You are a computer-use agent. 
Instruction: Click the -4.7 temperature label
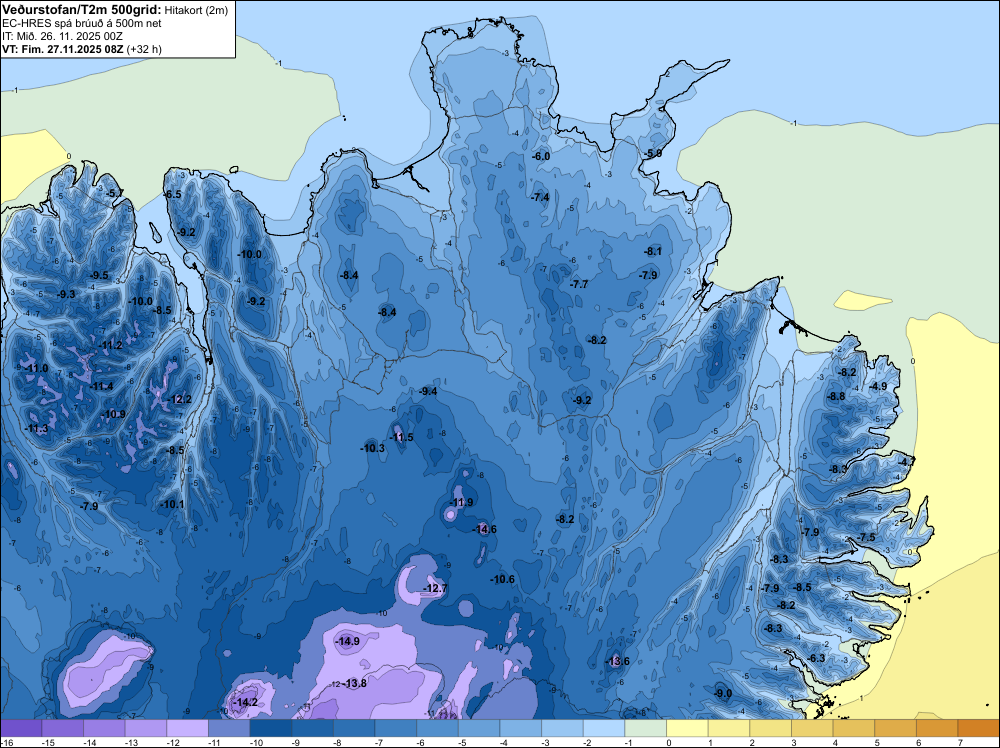pos(907,461)
